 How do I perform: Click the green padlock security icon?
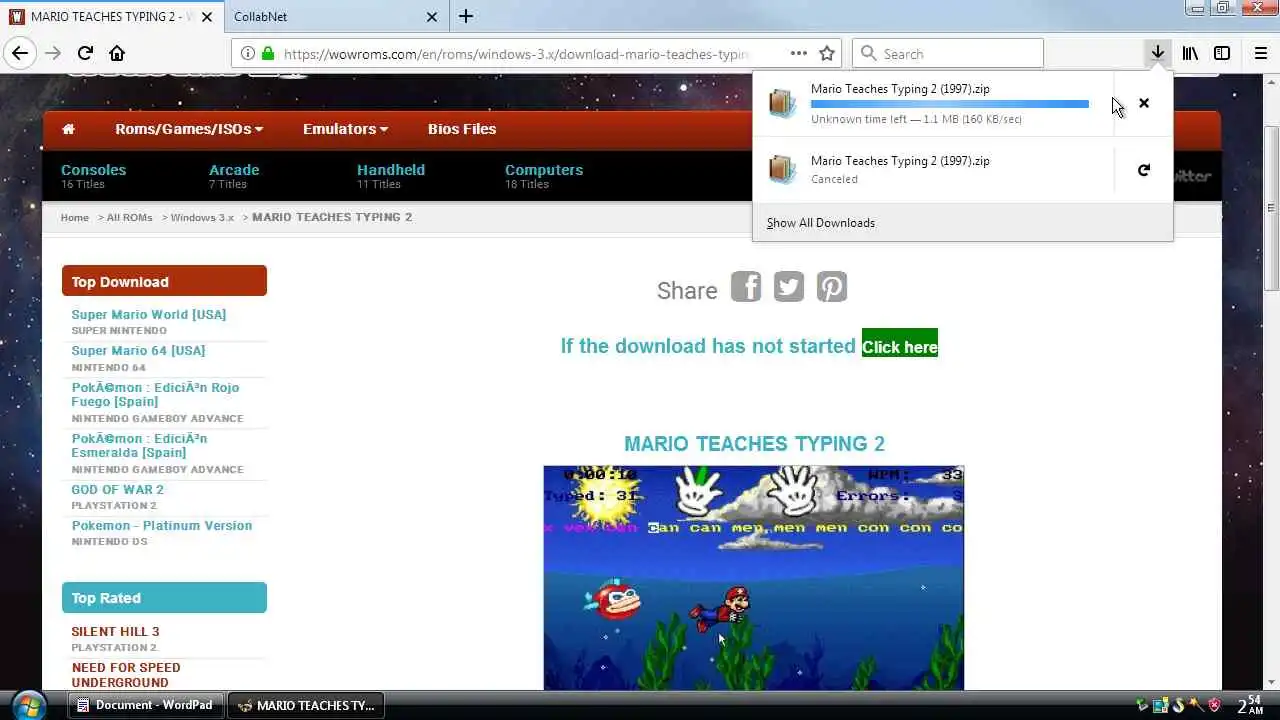coord(267,54)
